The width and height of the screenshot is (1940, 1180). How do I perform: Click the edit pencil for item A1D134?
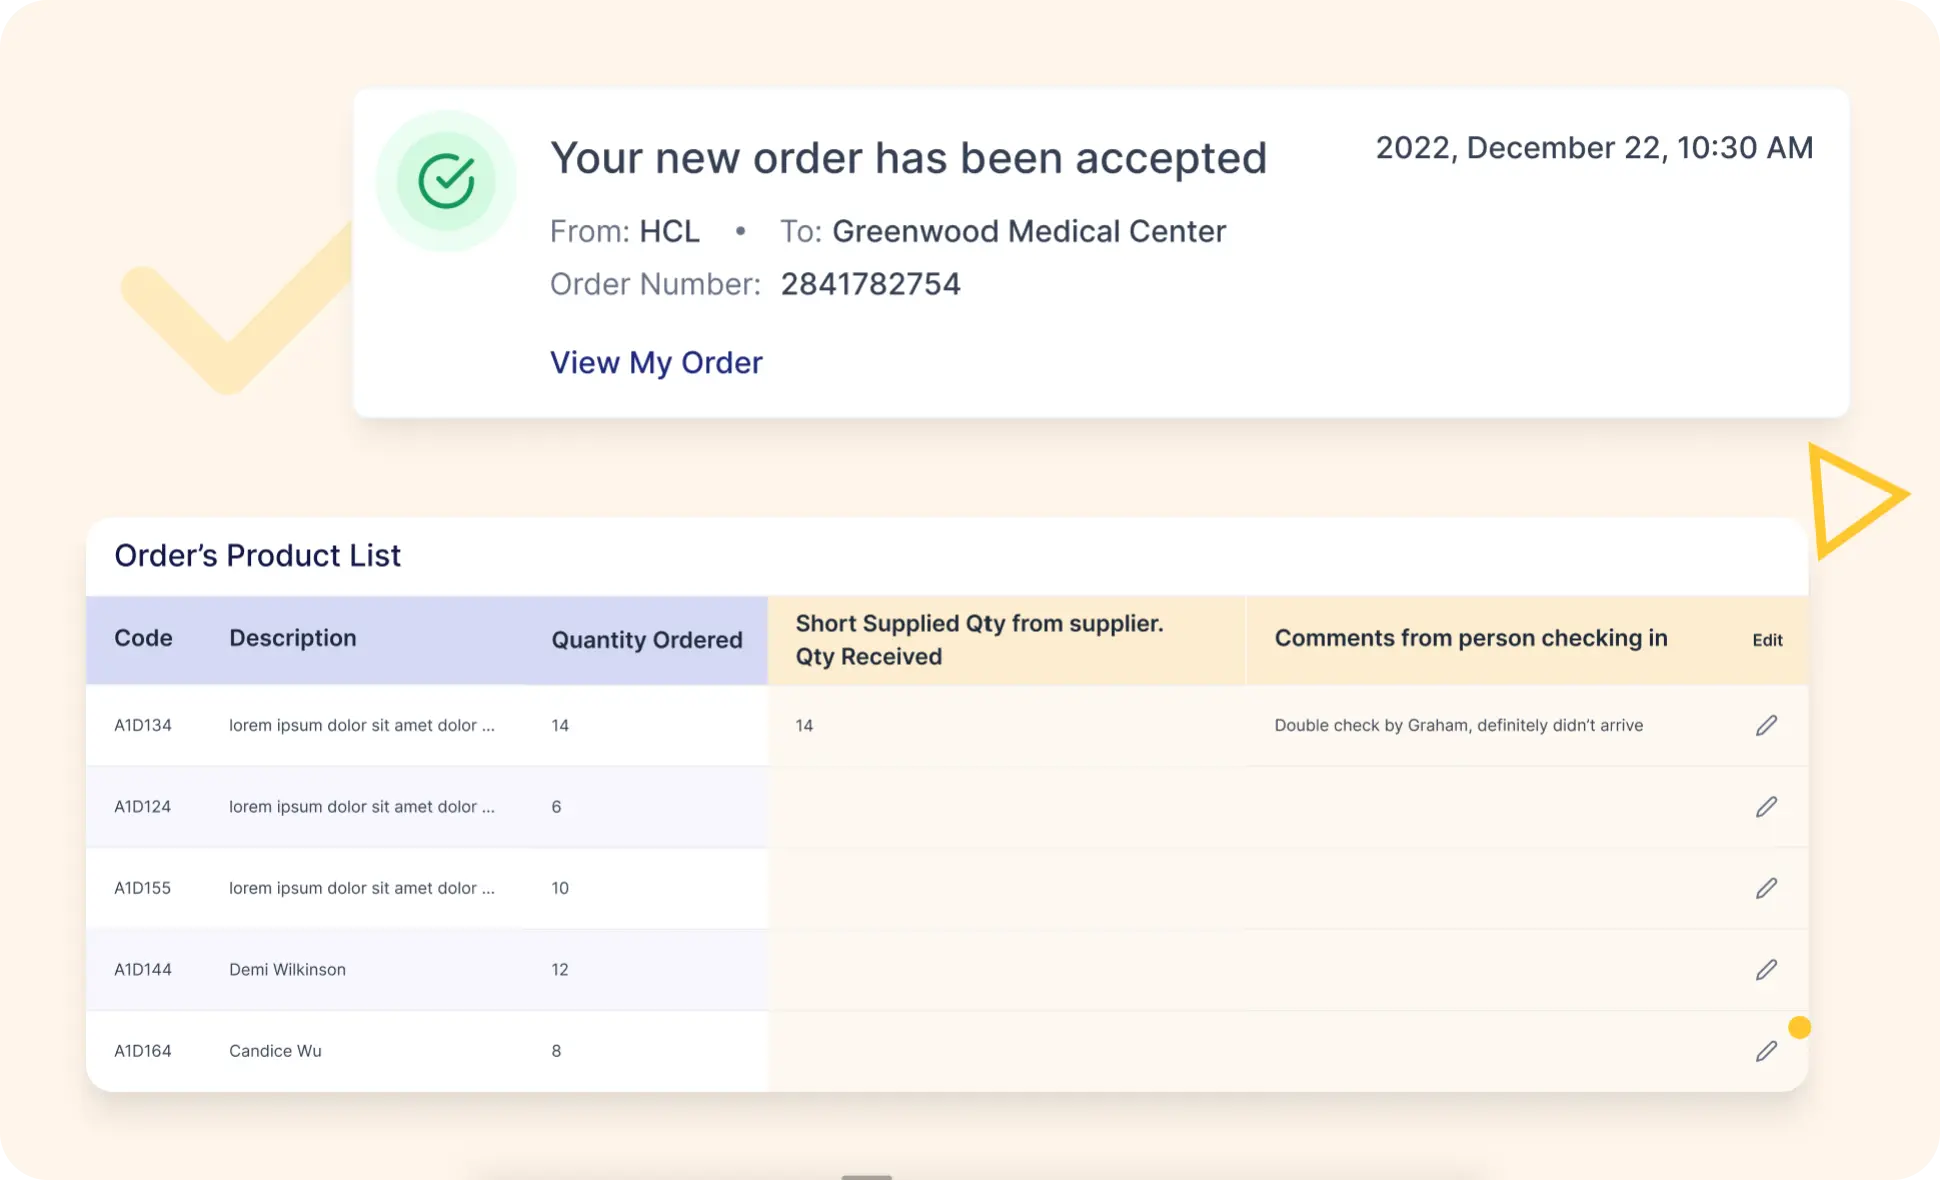pyautogui.click(x=1766, y=725)
